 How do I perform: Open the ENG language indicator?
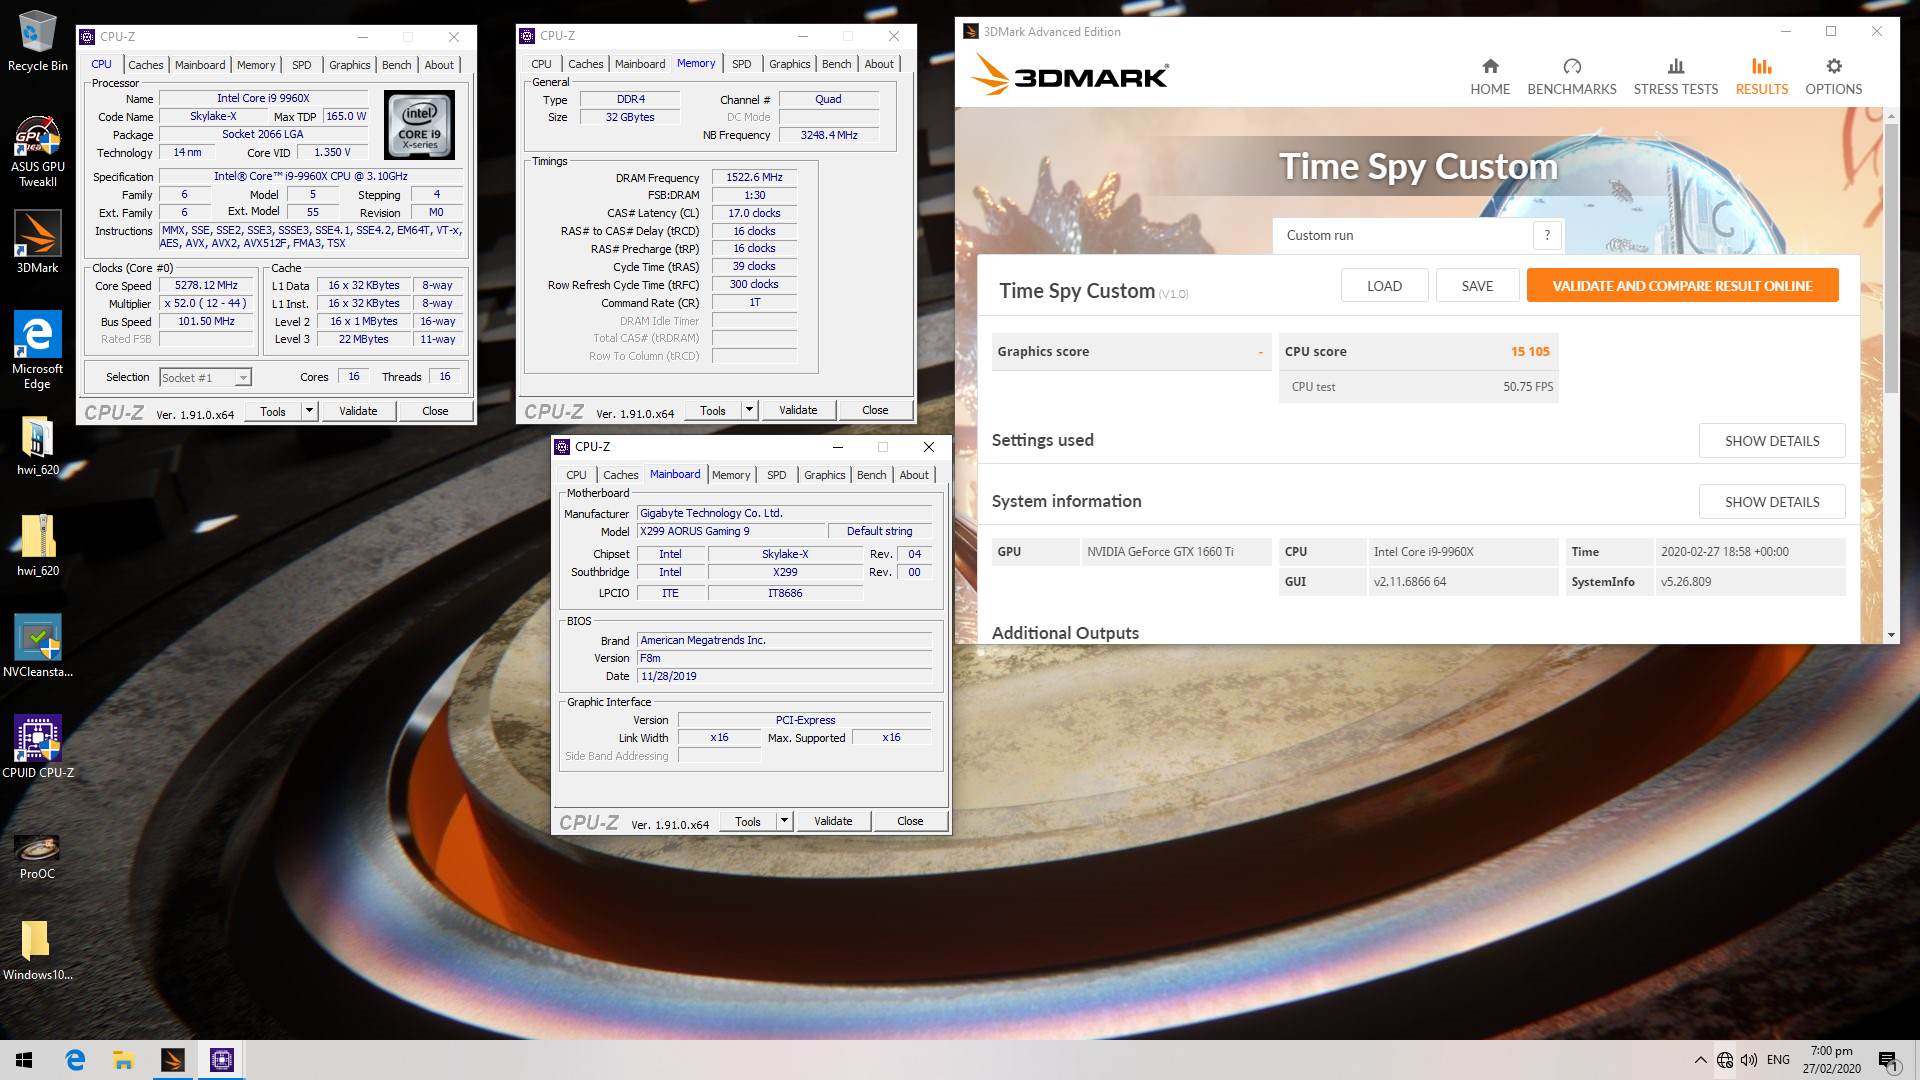pyautogui.click(x=1778, y=1060)
